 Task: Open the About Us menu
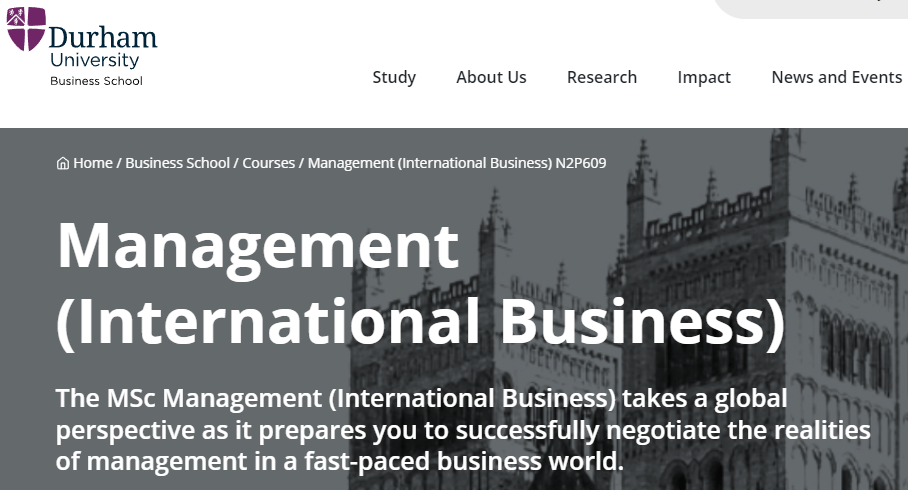pos(491,77)
